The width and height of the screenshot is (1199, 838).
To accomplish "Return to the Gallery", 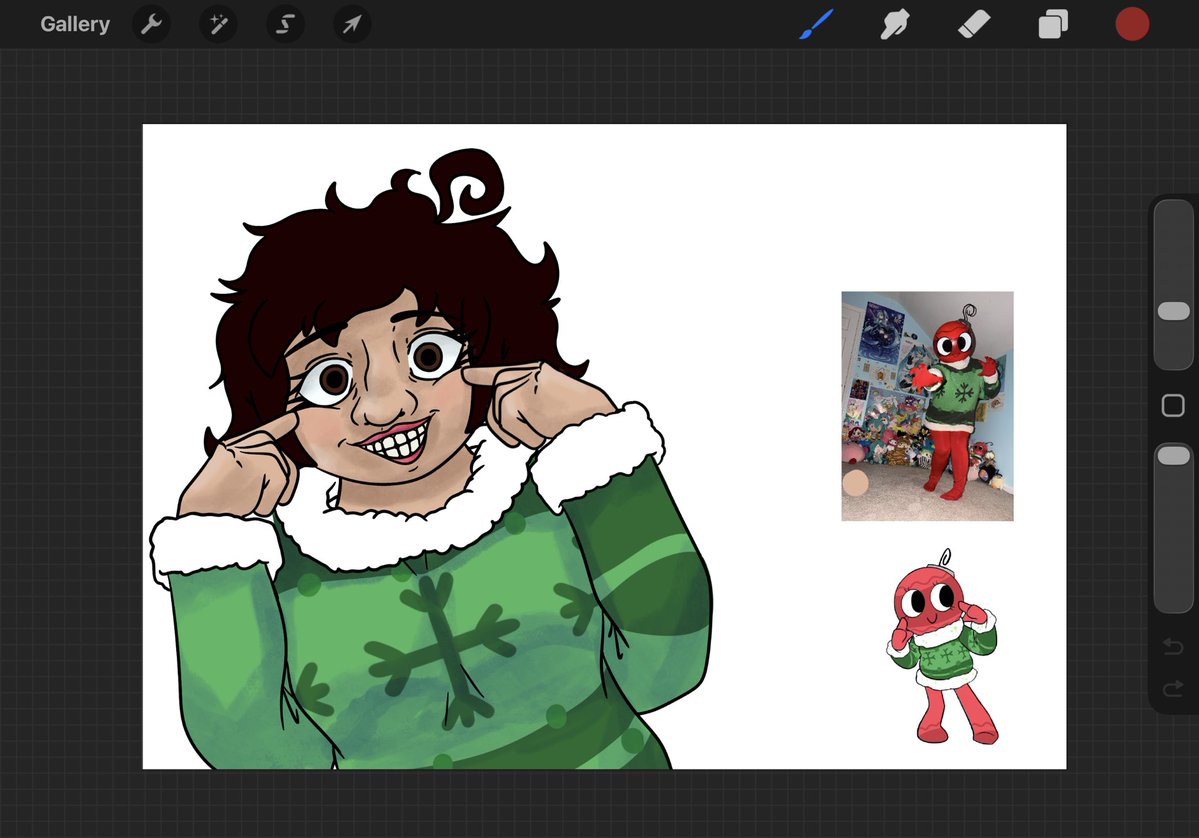I will pos(75,24).
